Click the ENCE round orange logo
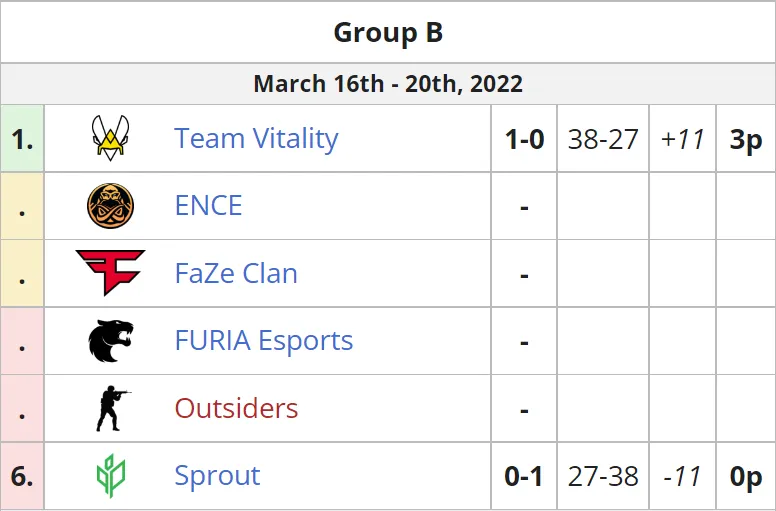The height and width of the screenshot is (511, 776). coord(110,205)
